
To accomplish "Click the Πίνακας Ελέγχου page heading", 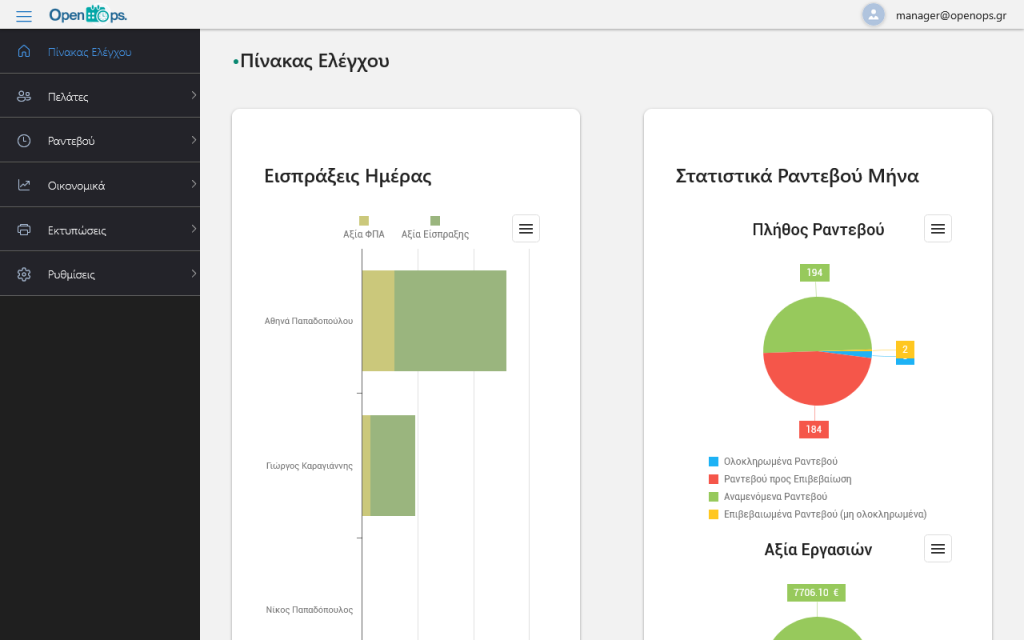I will [315, 61].
